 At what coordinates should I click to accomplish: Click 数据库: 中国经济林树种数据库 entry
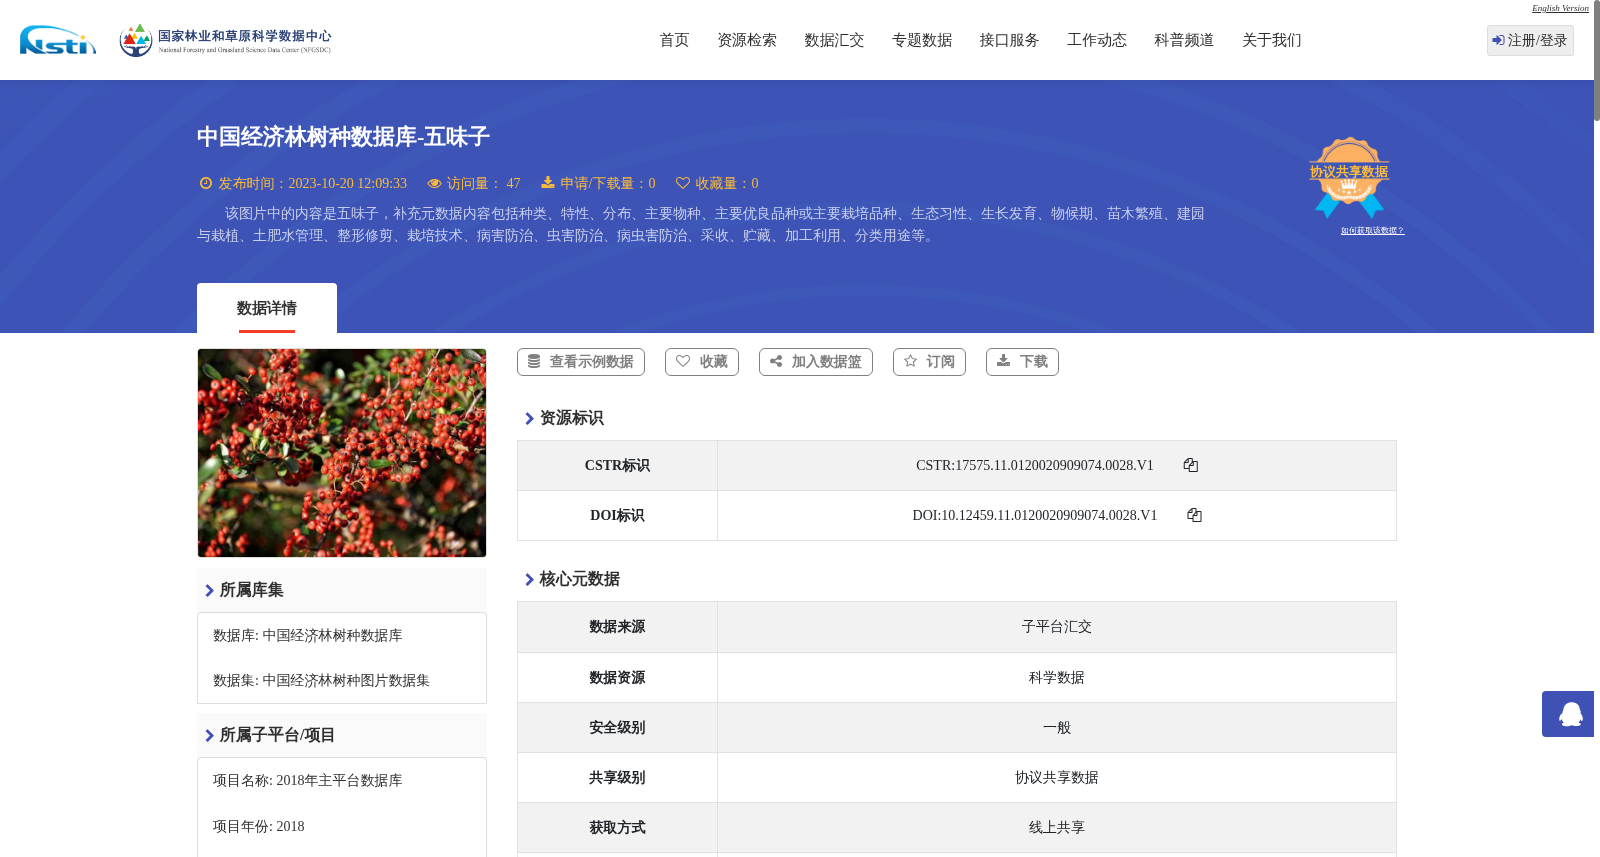tap(308, 636)
